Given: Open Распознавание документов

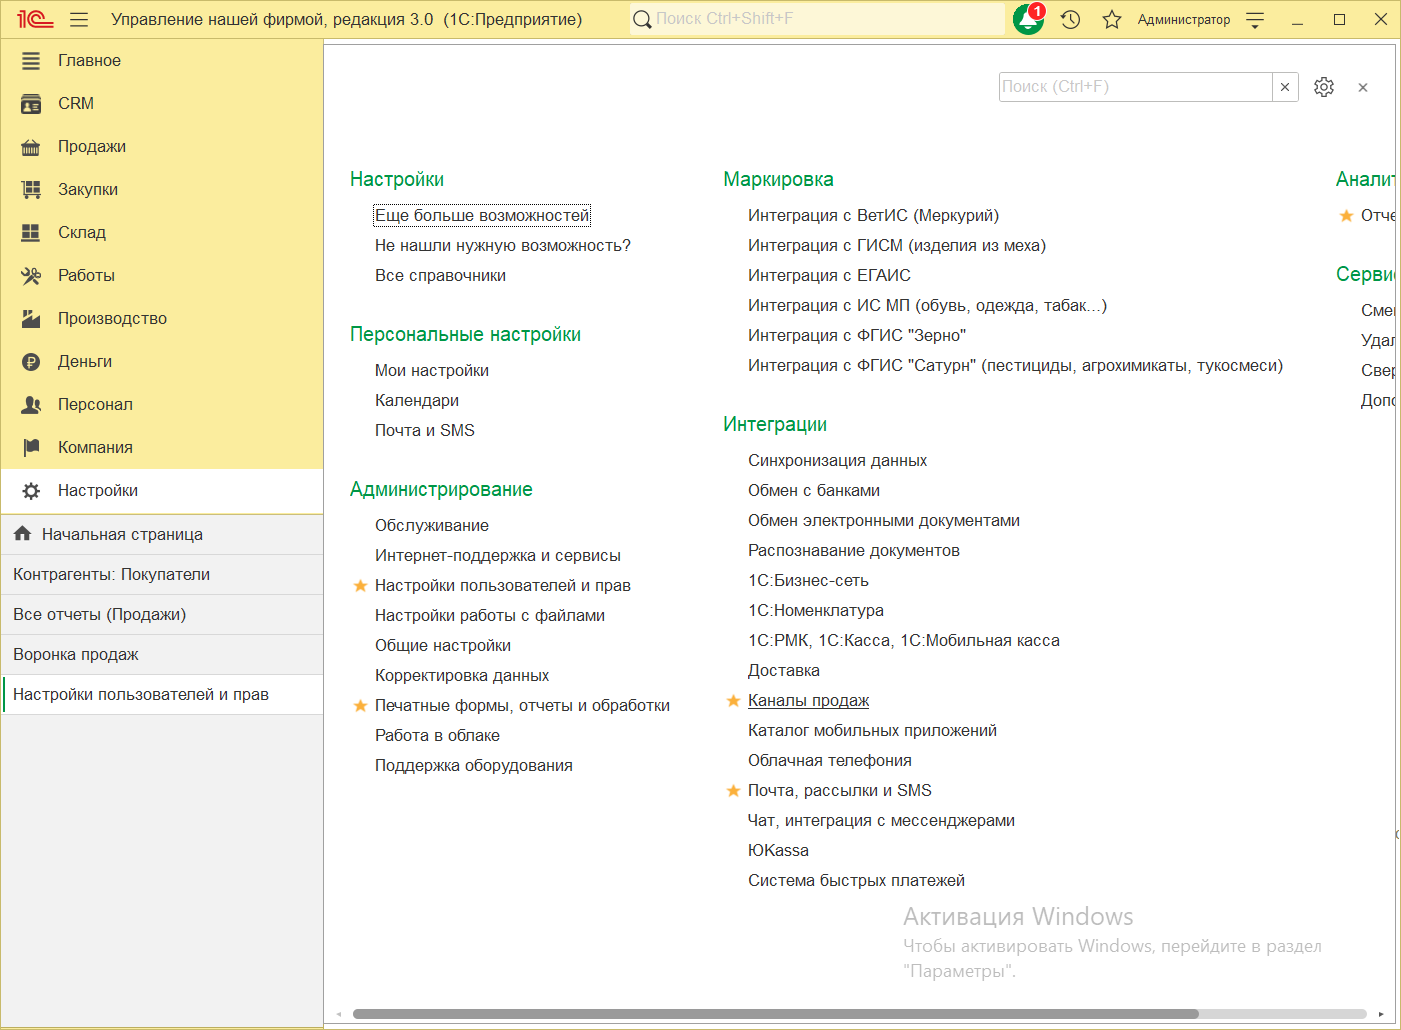Looking at the screenshot, I should 854,551.
